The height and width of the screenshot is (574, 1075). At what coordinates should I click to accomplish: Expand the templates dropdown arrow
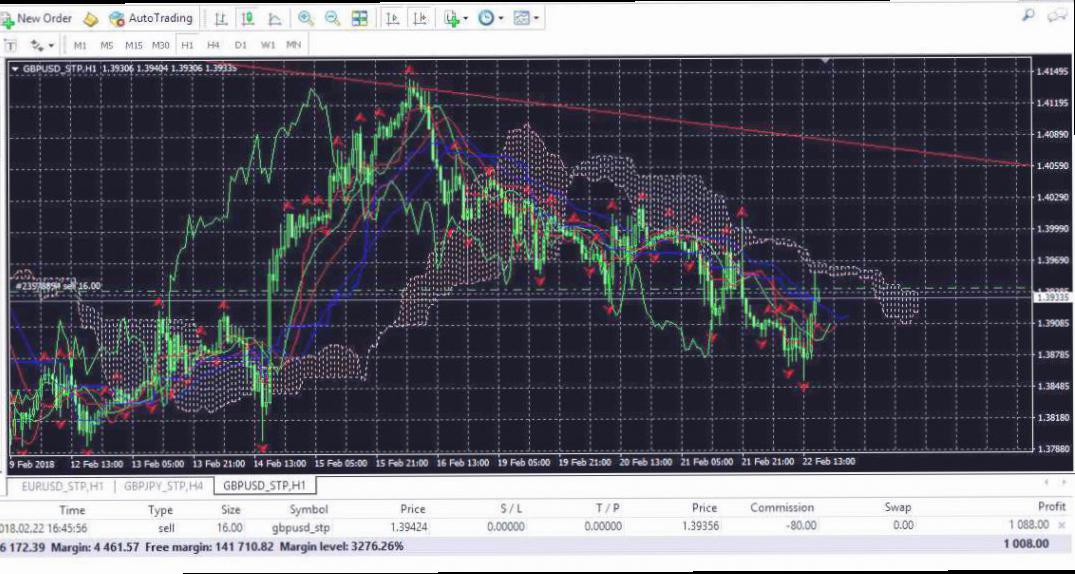(537, 19)
